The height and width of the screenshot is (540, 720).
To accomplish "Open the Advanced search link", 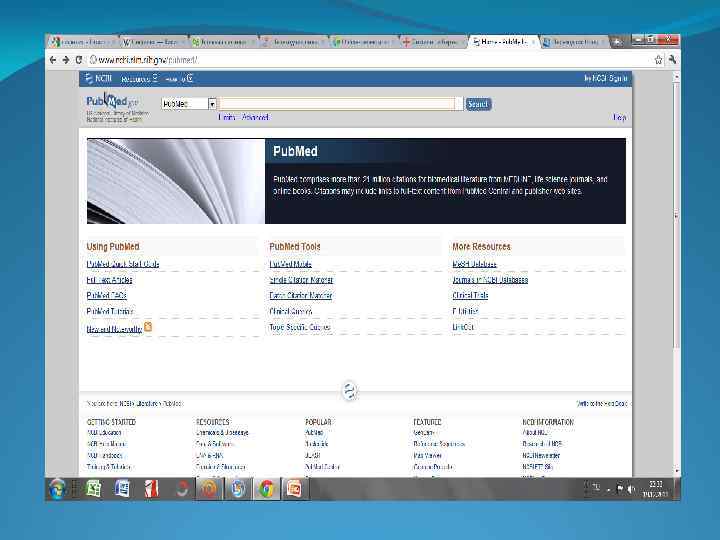I will pos(255,117).
